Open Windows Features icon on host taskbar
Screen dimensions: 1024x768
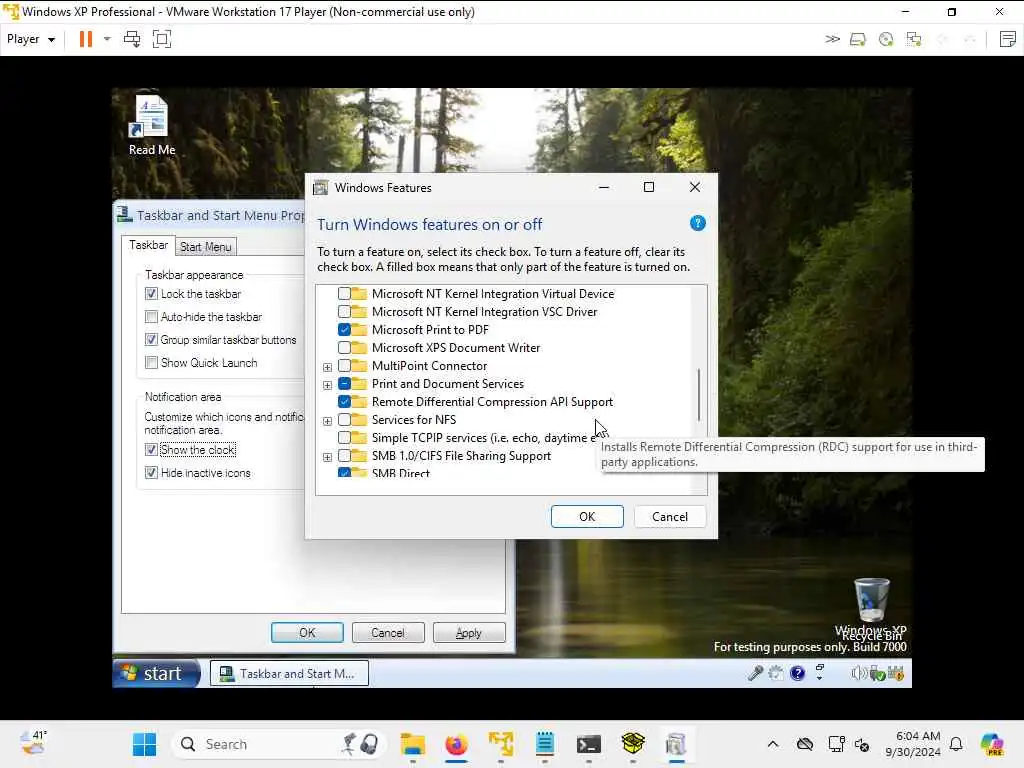click(x=677, y=744)
